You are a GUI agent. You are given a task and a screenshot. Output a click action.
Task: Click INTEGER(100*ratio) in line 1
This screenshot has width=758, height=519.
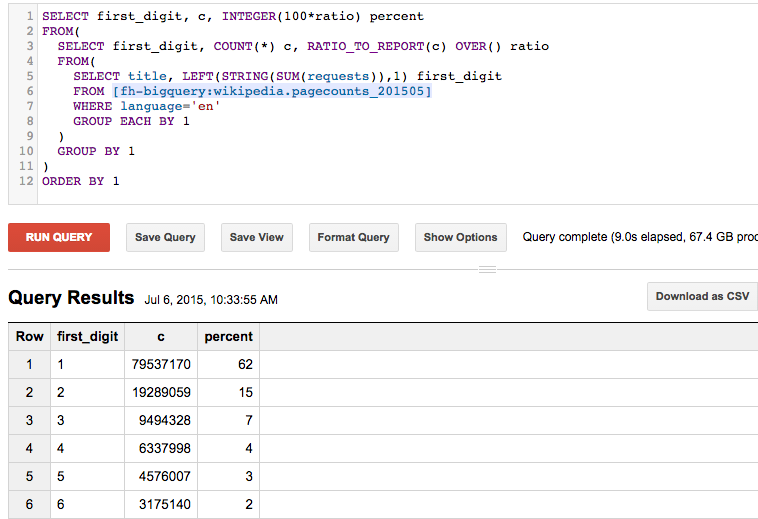click(291, 16)
